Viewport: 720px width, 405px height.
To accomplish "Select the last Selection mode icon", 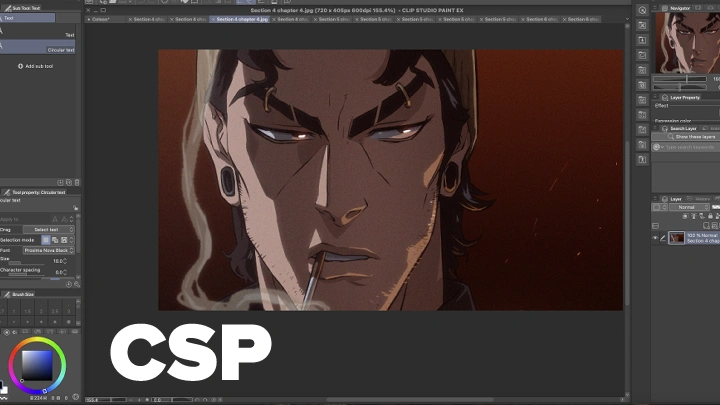I will pyautogui.click(x=64, y=240).
